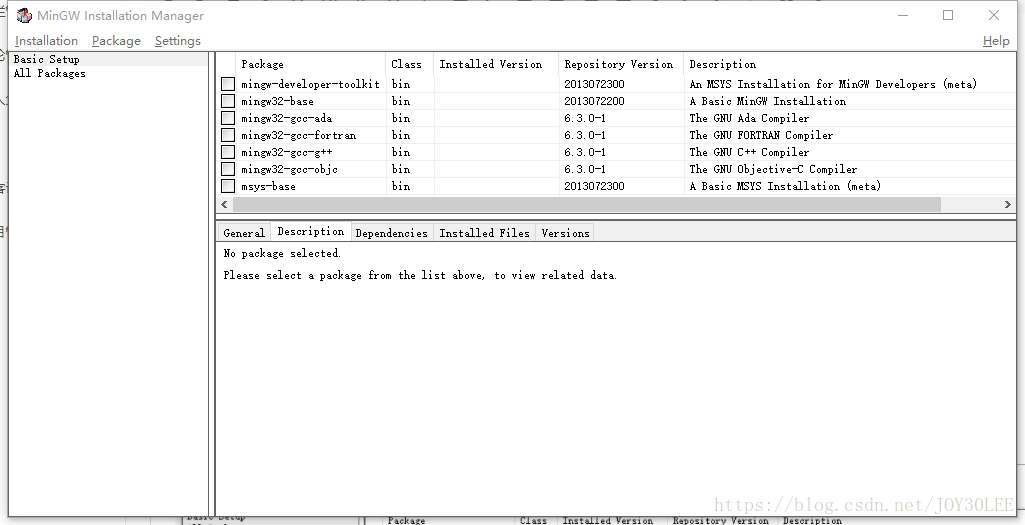Sort by the Package column header
The image size is (1025, 525).
point(311,64)
